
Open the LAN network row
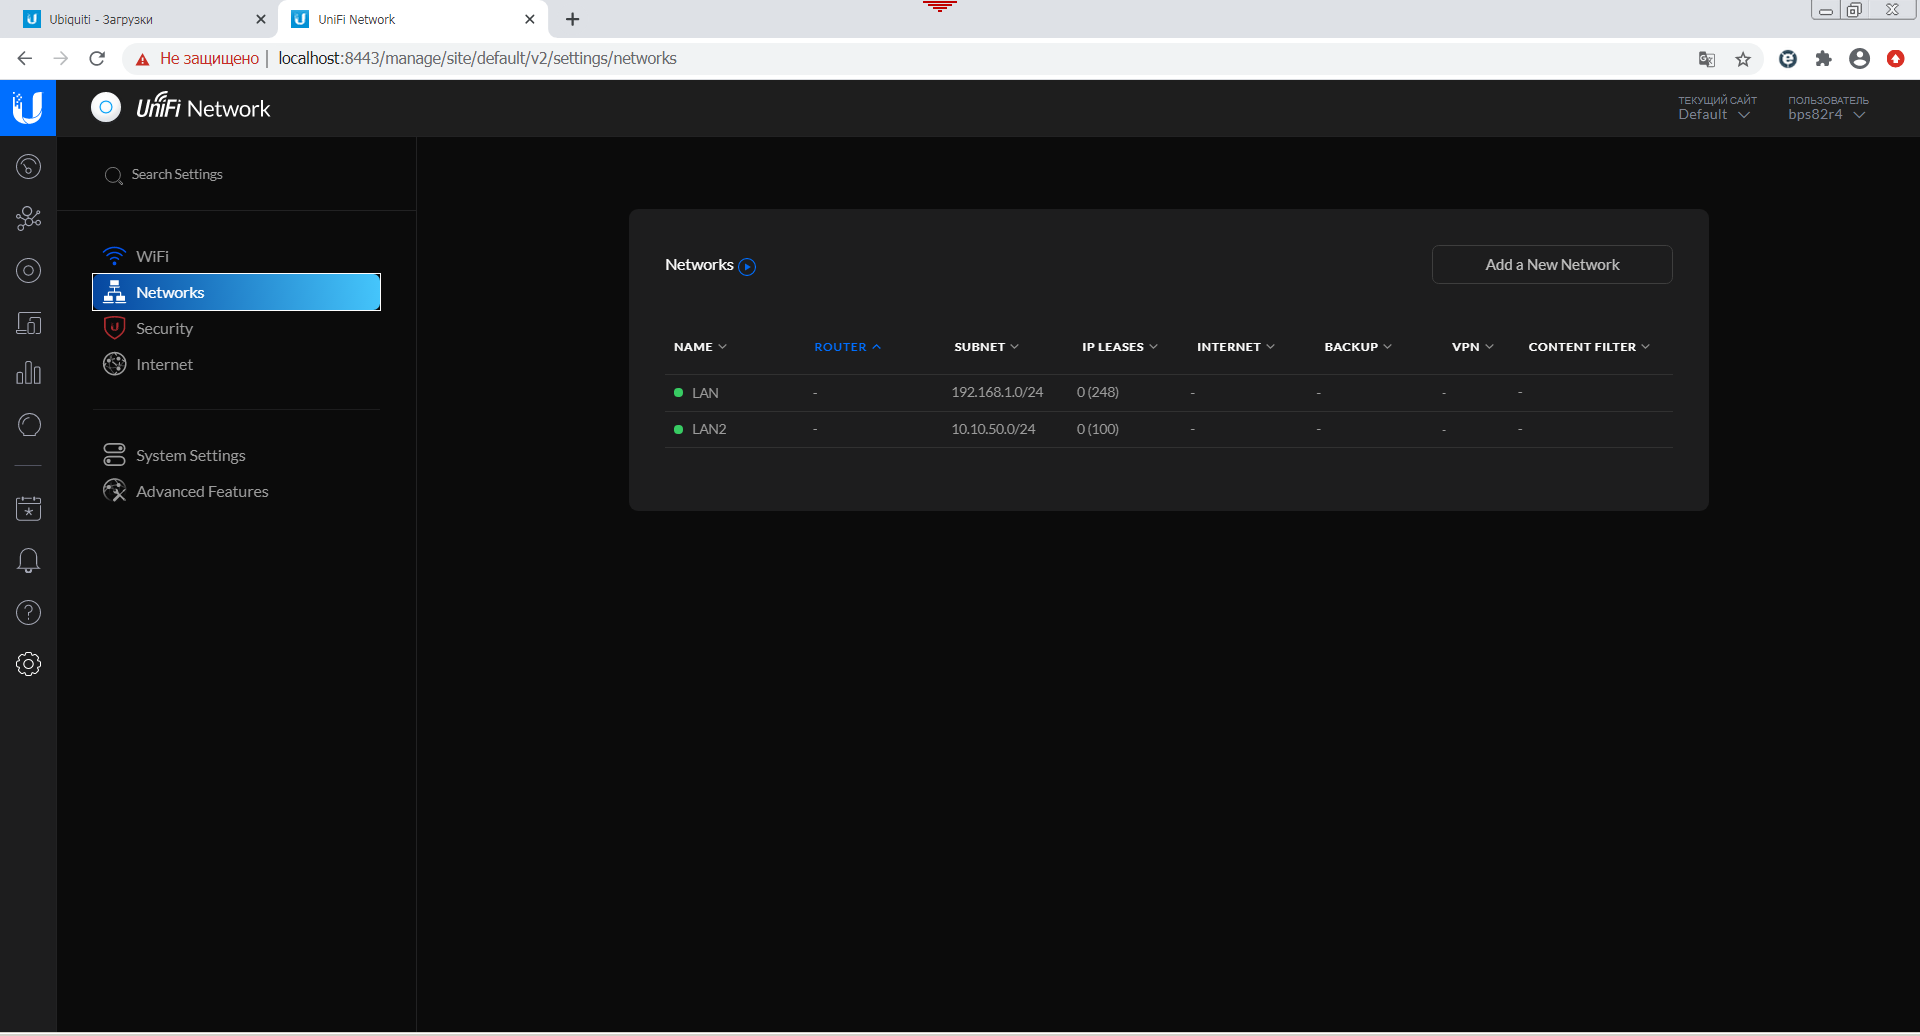pyautogui.click(x=1168, y=393)
